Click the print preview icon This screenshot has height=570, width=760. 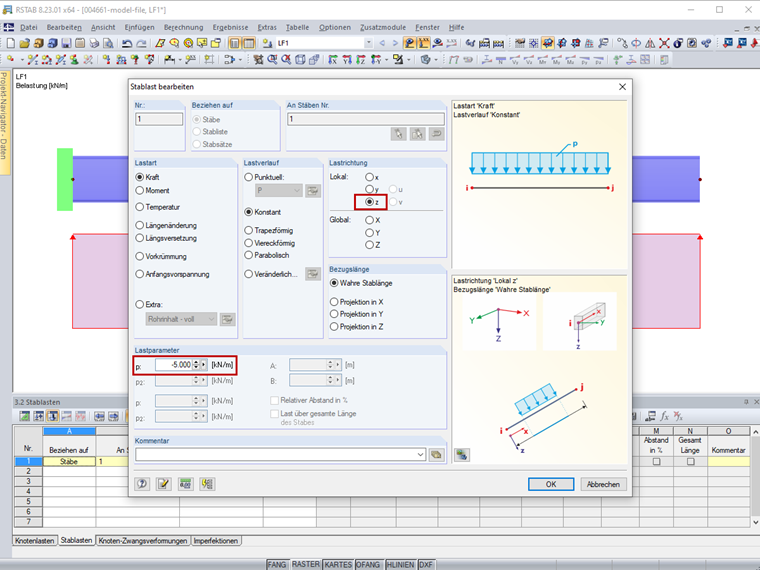tap(109, 43)
